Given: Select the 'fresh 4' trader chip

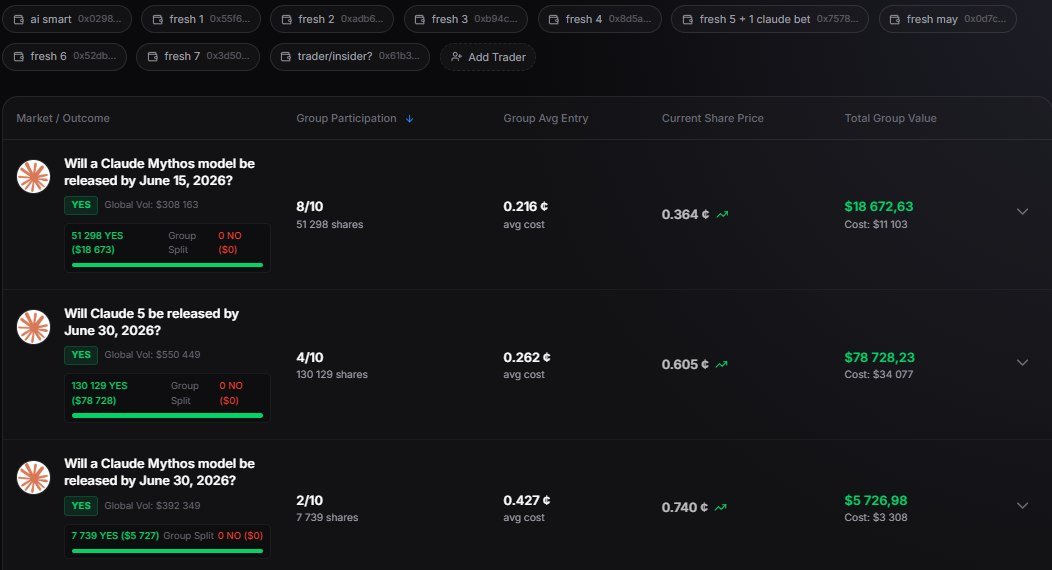Looking at the screenshot, I should point(600,19).
